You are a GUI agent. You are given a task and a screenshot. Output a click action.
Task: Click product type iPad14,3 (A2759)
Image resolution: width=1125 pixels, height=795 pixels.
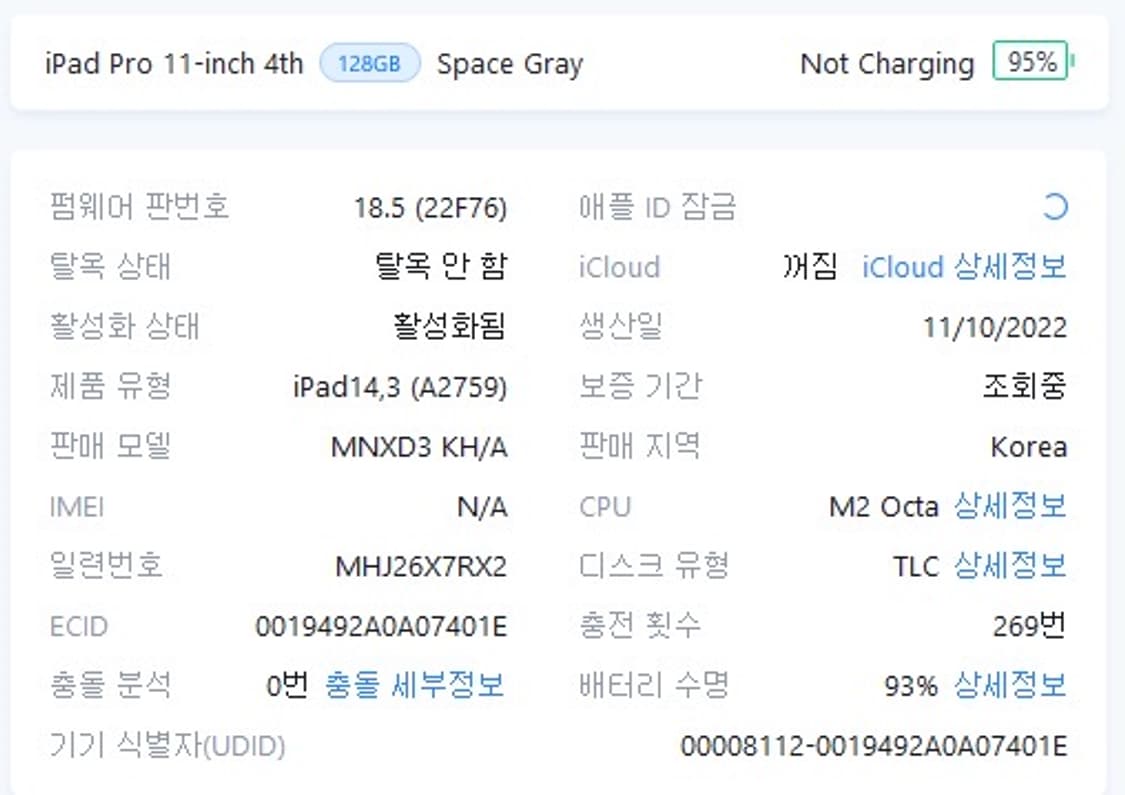click(400, 387)
